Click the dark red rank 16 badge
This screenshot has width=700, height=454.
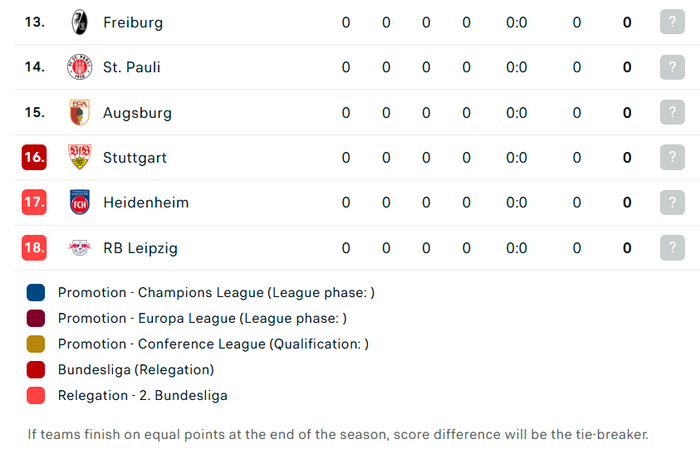coord(34,157)
